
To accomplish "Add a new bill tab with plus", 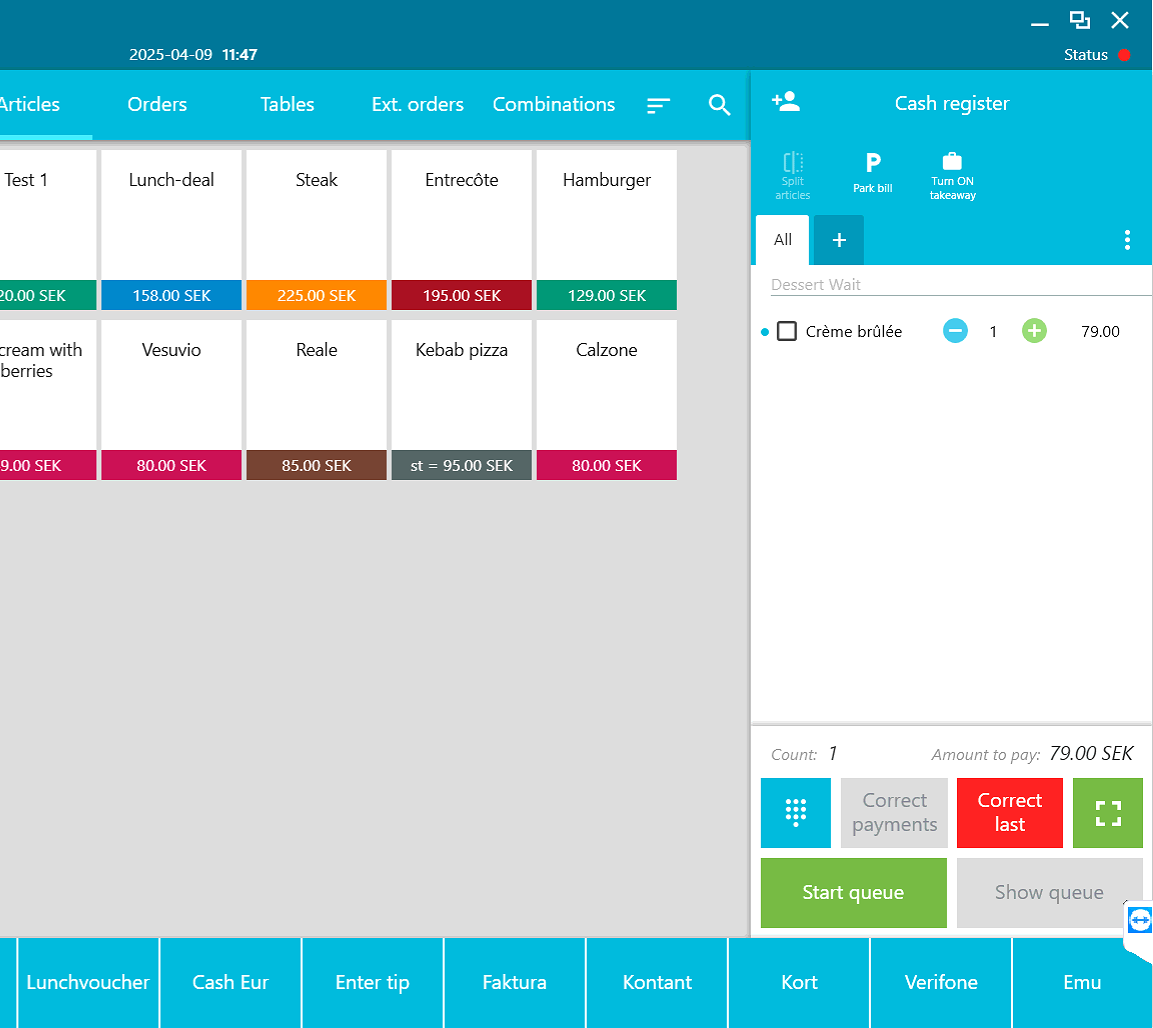I will pos(839,240).
